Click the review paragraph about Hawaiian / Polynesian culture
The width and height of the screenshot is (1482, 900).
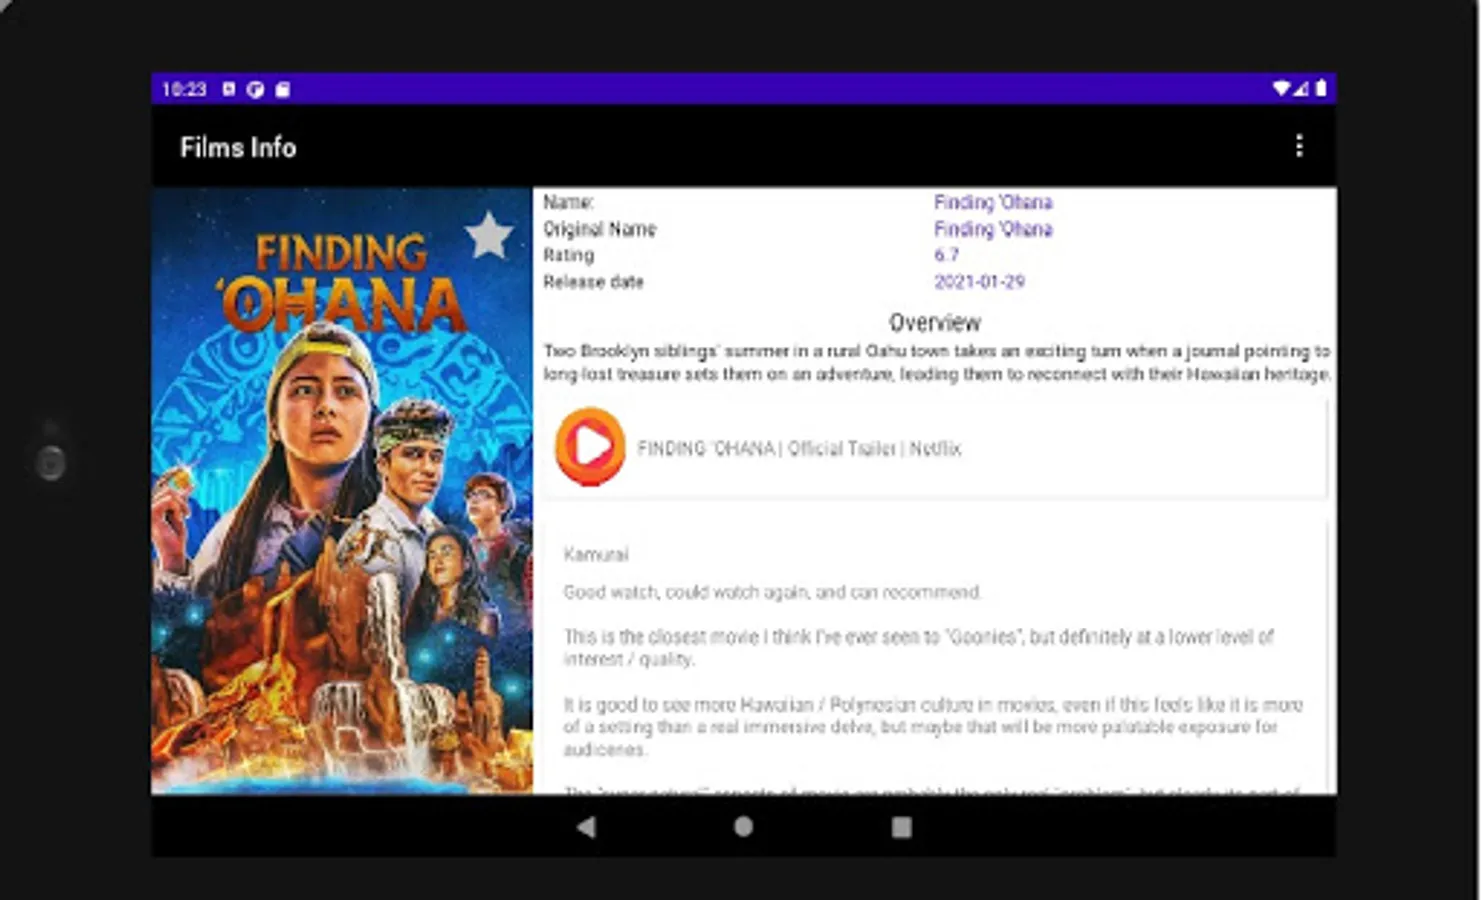click(x=932, y=727)
